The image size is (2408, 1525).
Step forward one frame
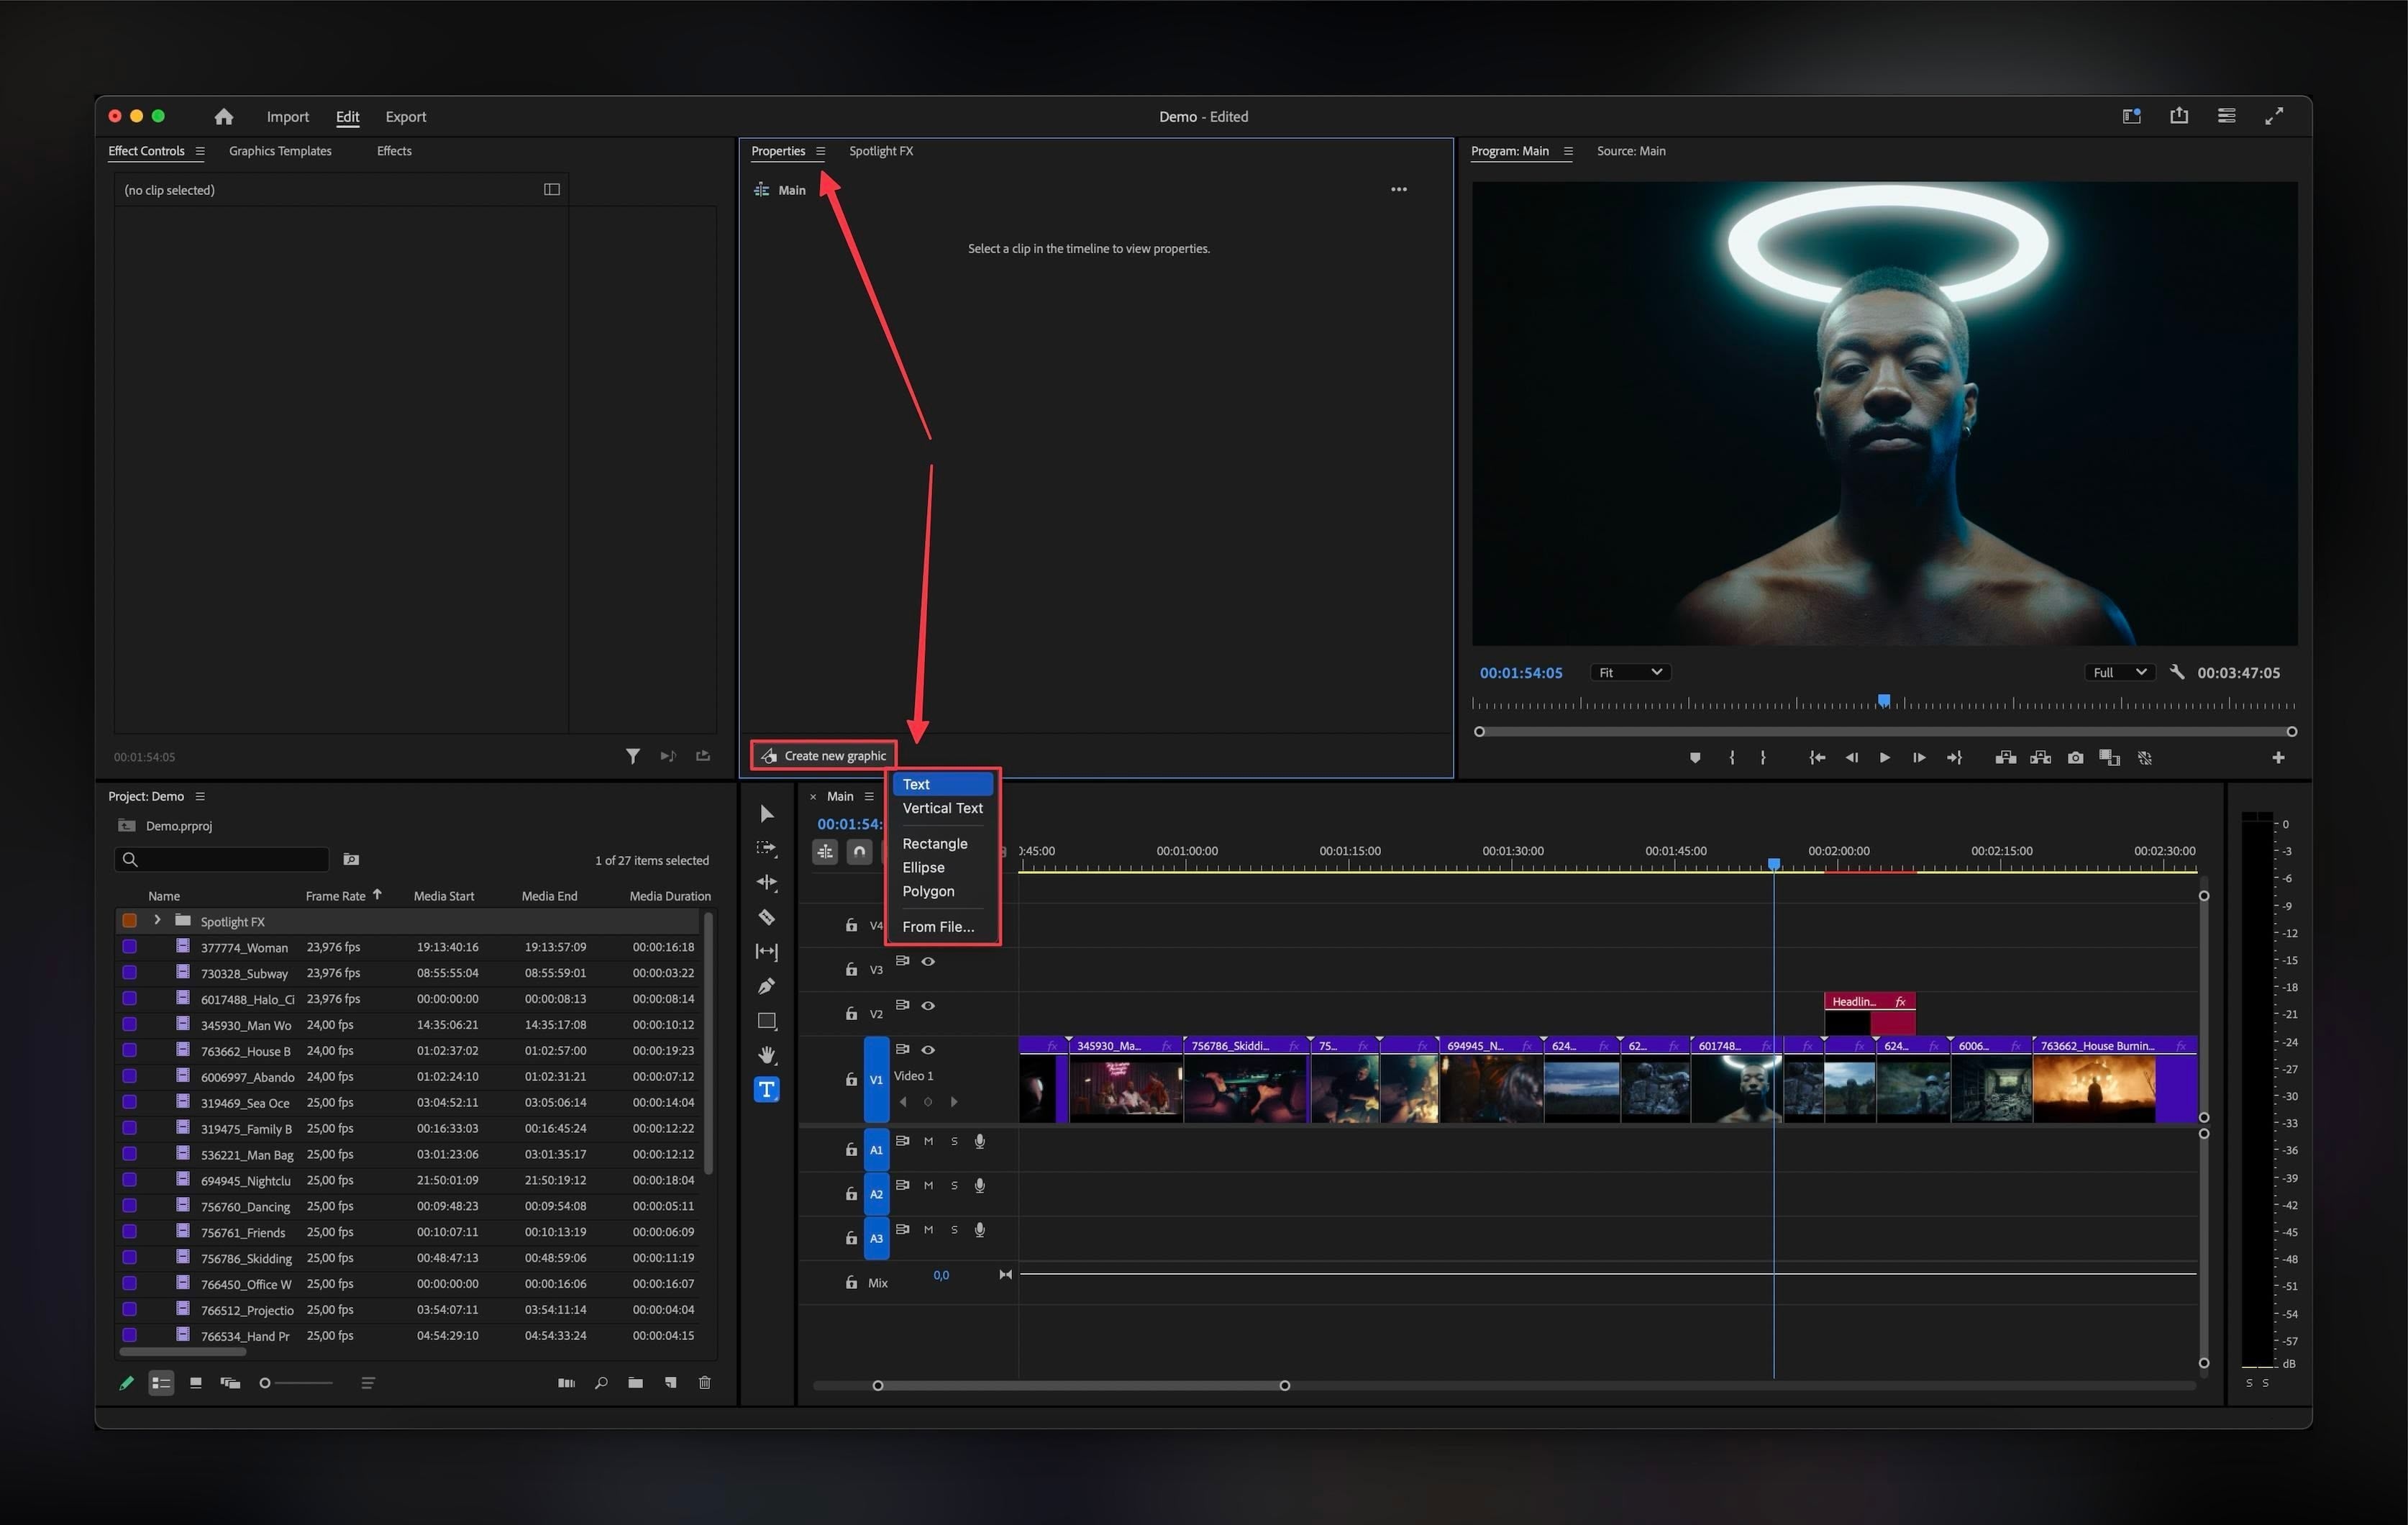(x=1918, y=758)
